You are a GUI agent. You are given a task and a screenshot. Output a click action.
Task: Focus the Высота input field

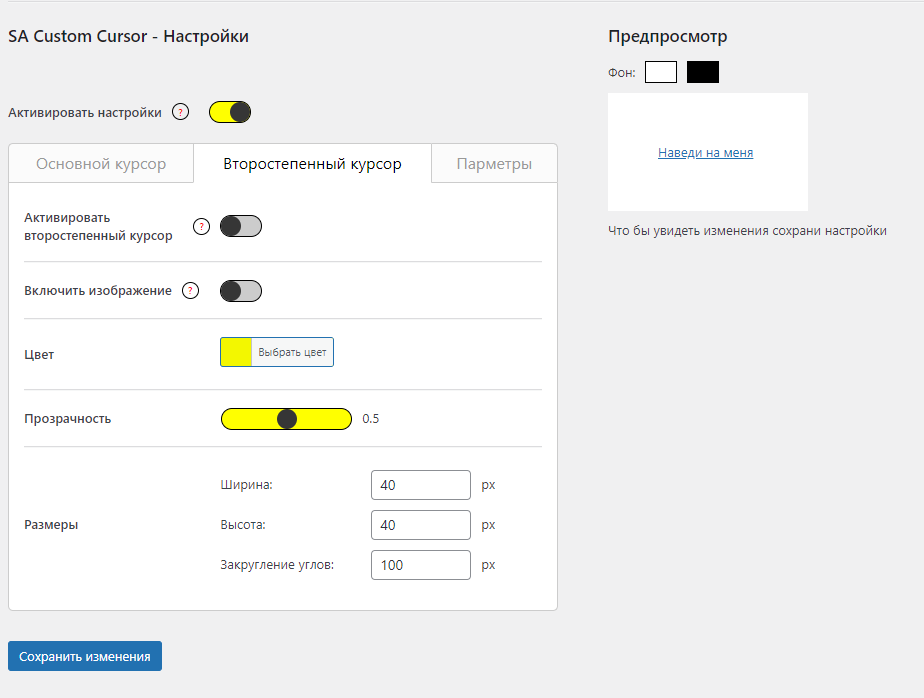pyautogui.click(x=420, y=525)
